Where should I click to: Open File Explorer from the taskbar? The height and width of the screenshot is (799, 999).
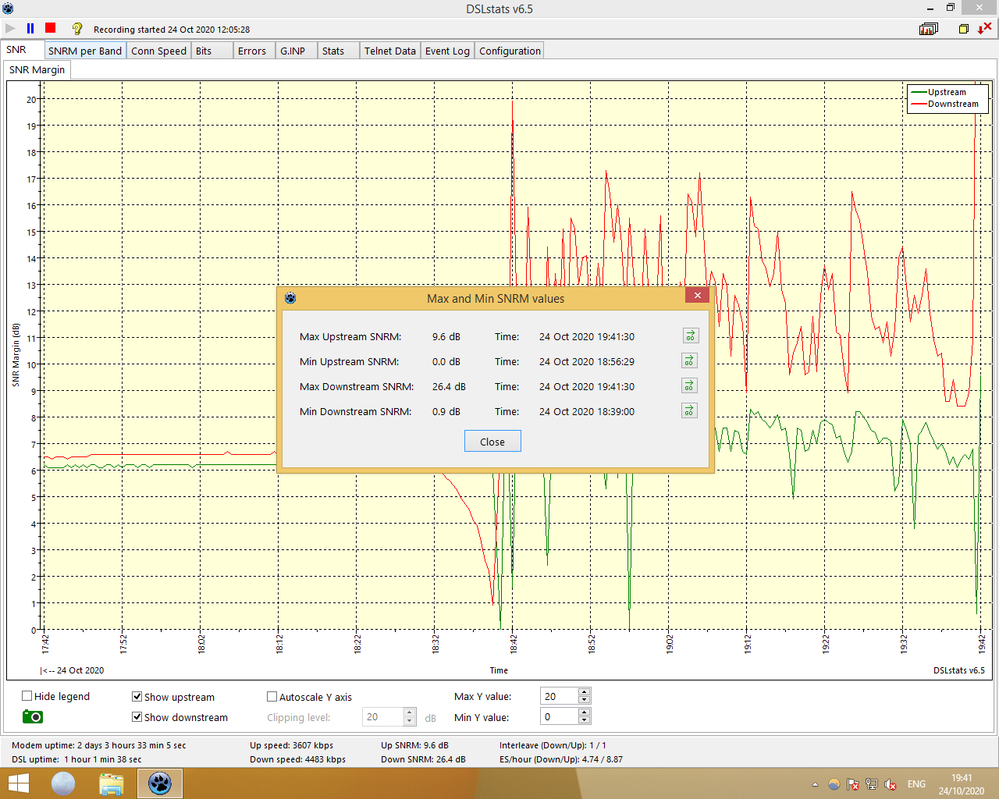pyautogui.click(x=111, y=782)
